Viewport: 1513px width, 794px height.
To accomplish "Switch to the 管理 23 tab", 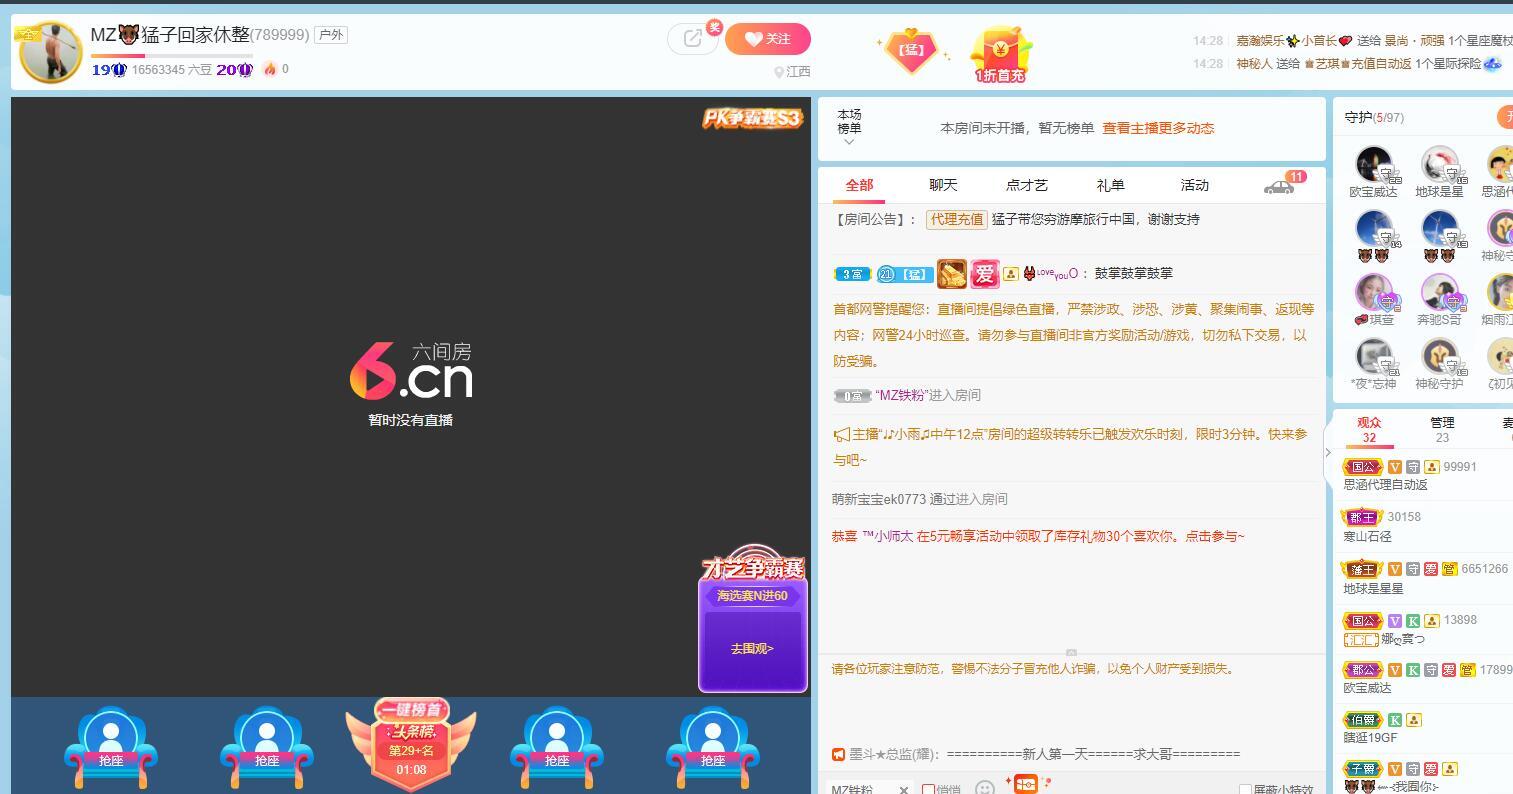I will [1442, 430].
